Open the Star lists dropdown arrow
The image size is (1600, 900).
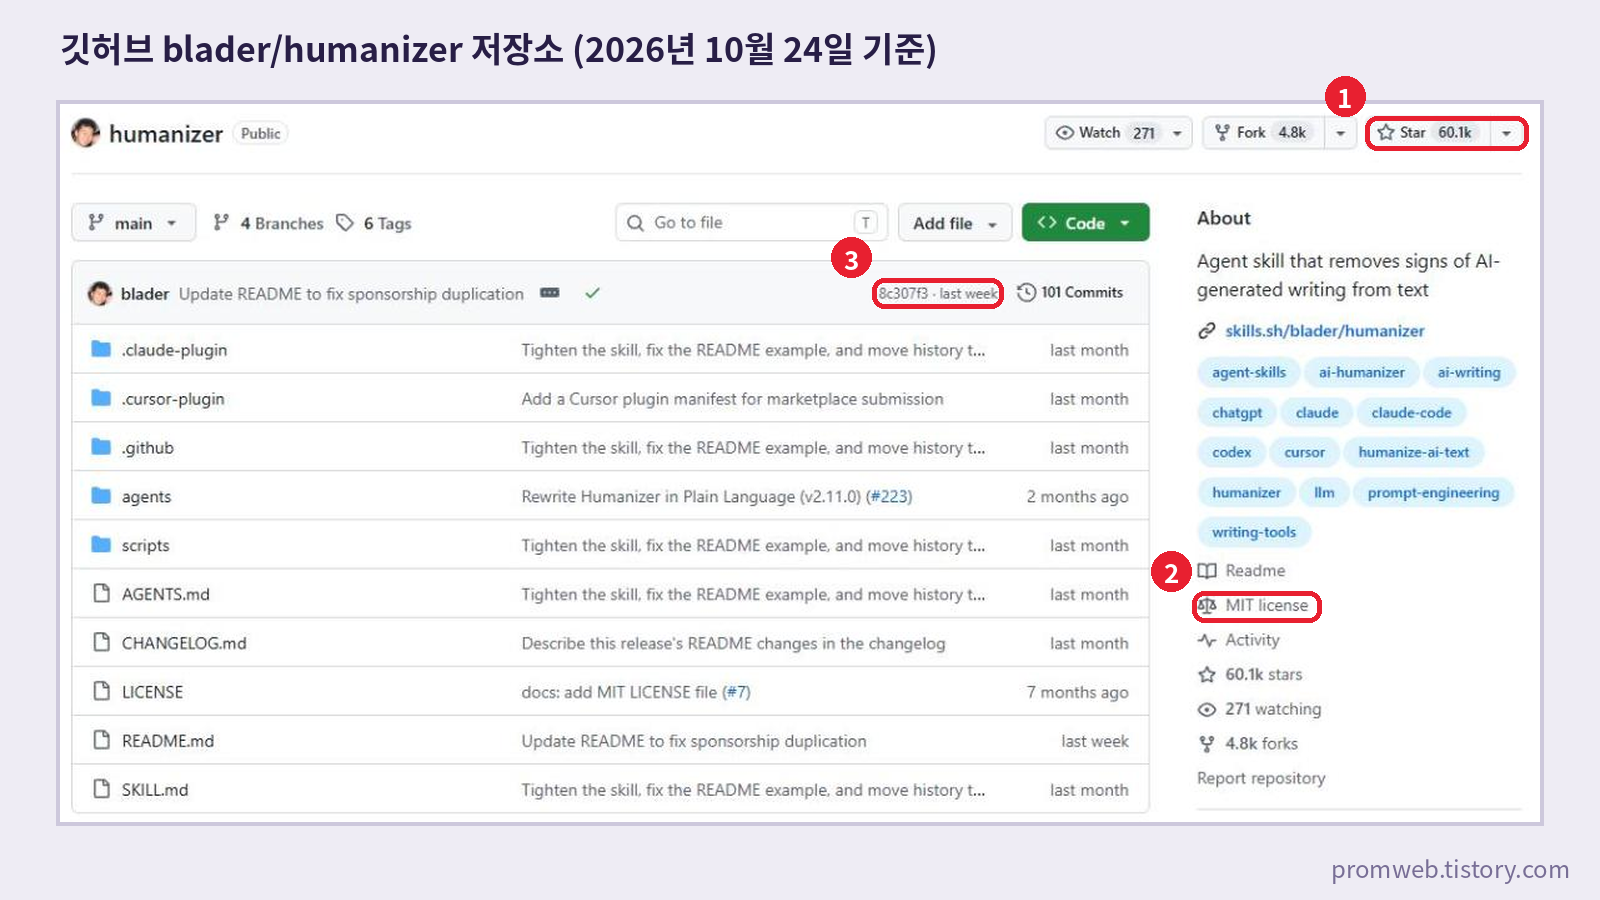click(x=1506, y=133)
